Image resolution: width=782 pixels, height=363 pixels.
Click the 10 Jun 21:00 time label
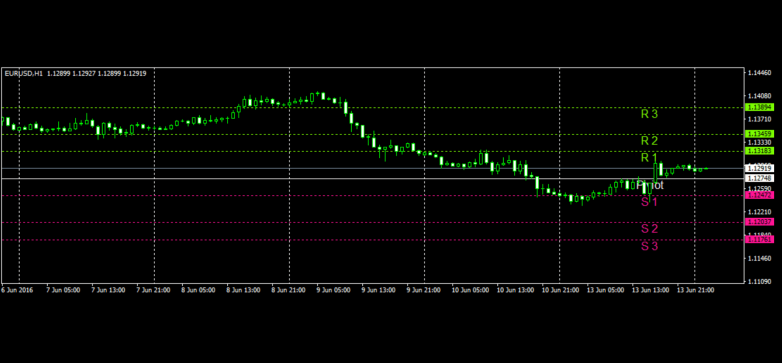(x=560, y=290)
